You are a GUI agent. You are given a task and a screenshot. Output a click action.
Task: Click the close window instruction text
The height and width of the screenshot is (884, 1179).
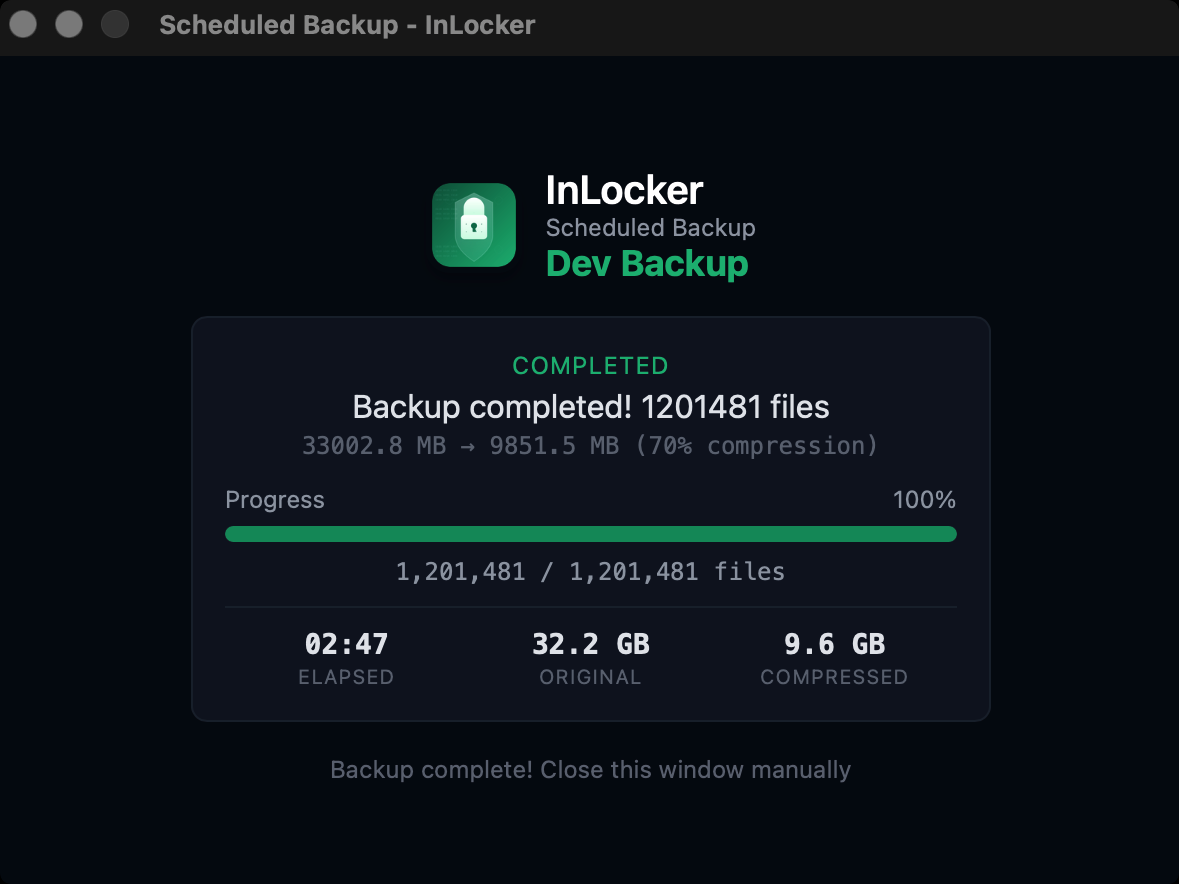click(x=590, y=770)
